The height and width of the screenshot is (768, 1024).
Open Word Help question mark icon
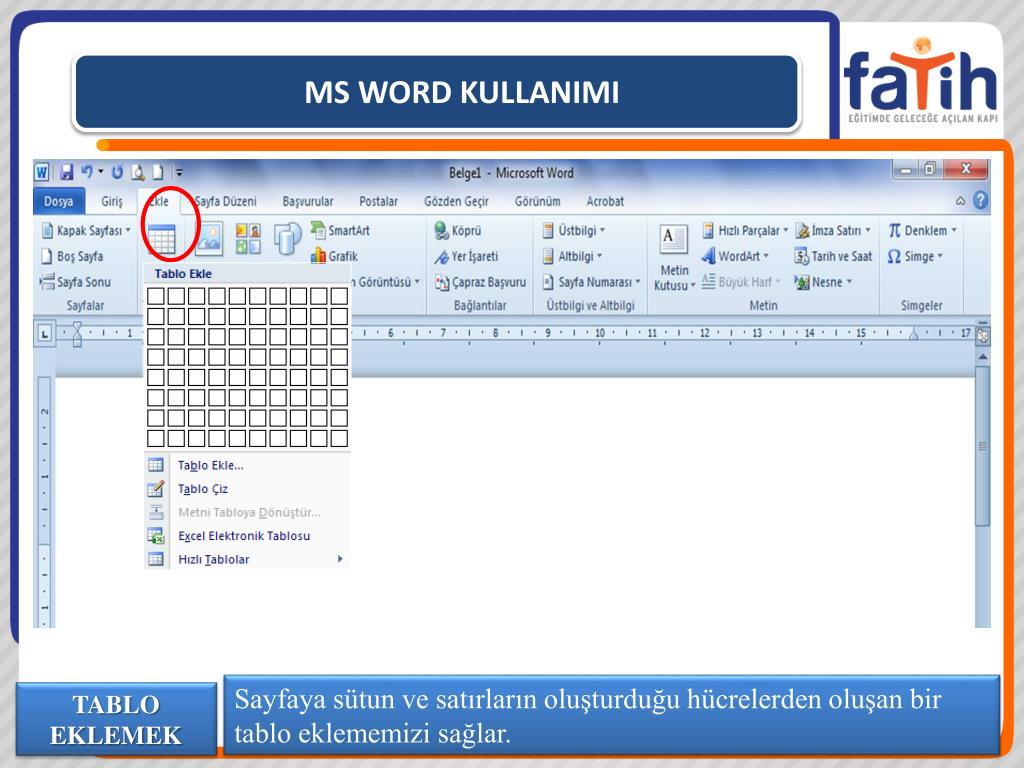pyautogui.click(x=980, y=200)
